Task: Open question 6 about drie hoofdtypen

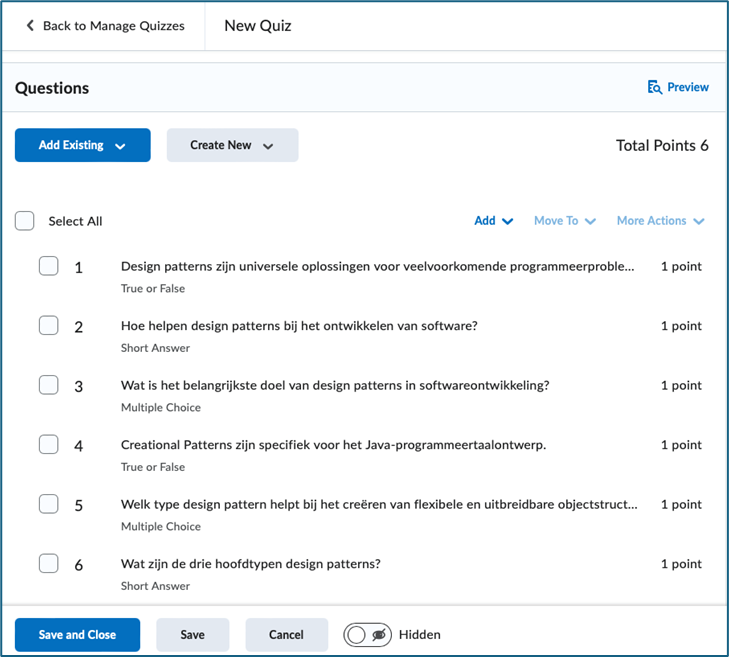Action: point(250,564)
